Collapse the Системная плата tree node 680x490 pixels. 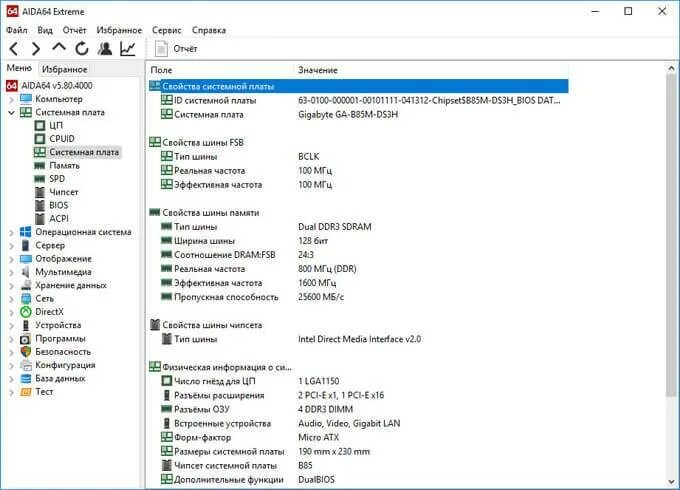(11, 112)
